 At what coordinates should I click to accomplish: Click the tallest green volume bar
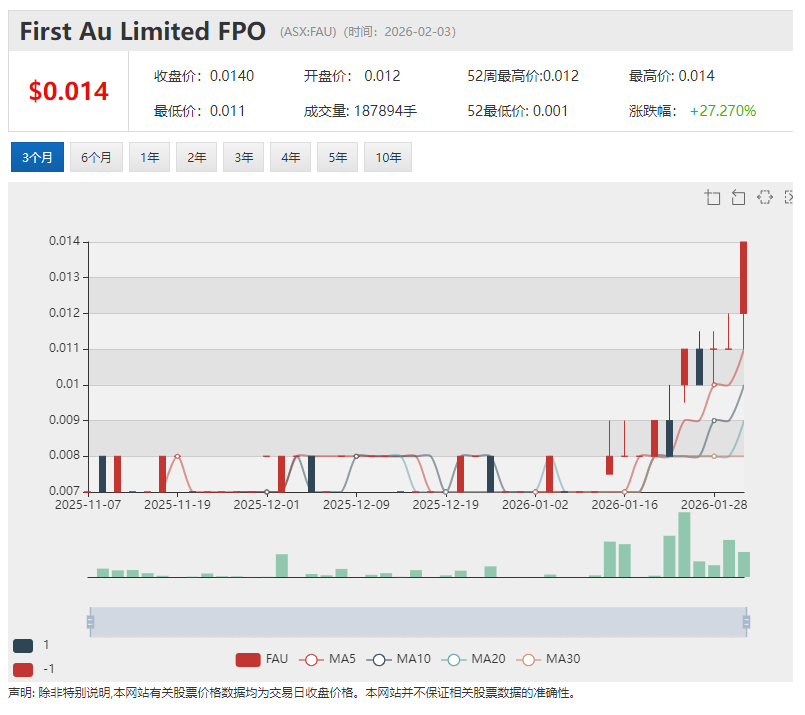point(684,545)
